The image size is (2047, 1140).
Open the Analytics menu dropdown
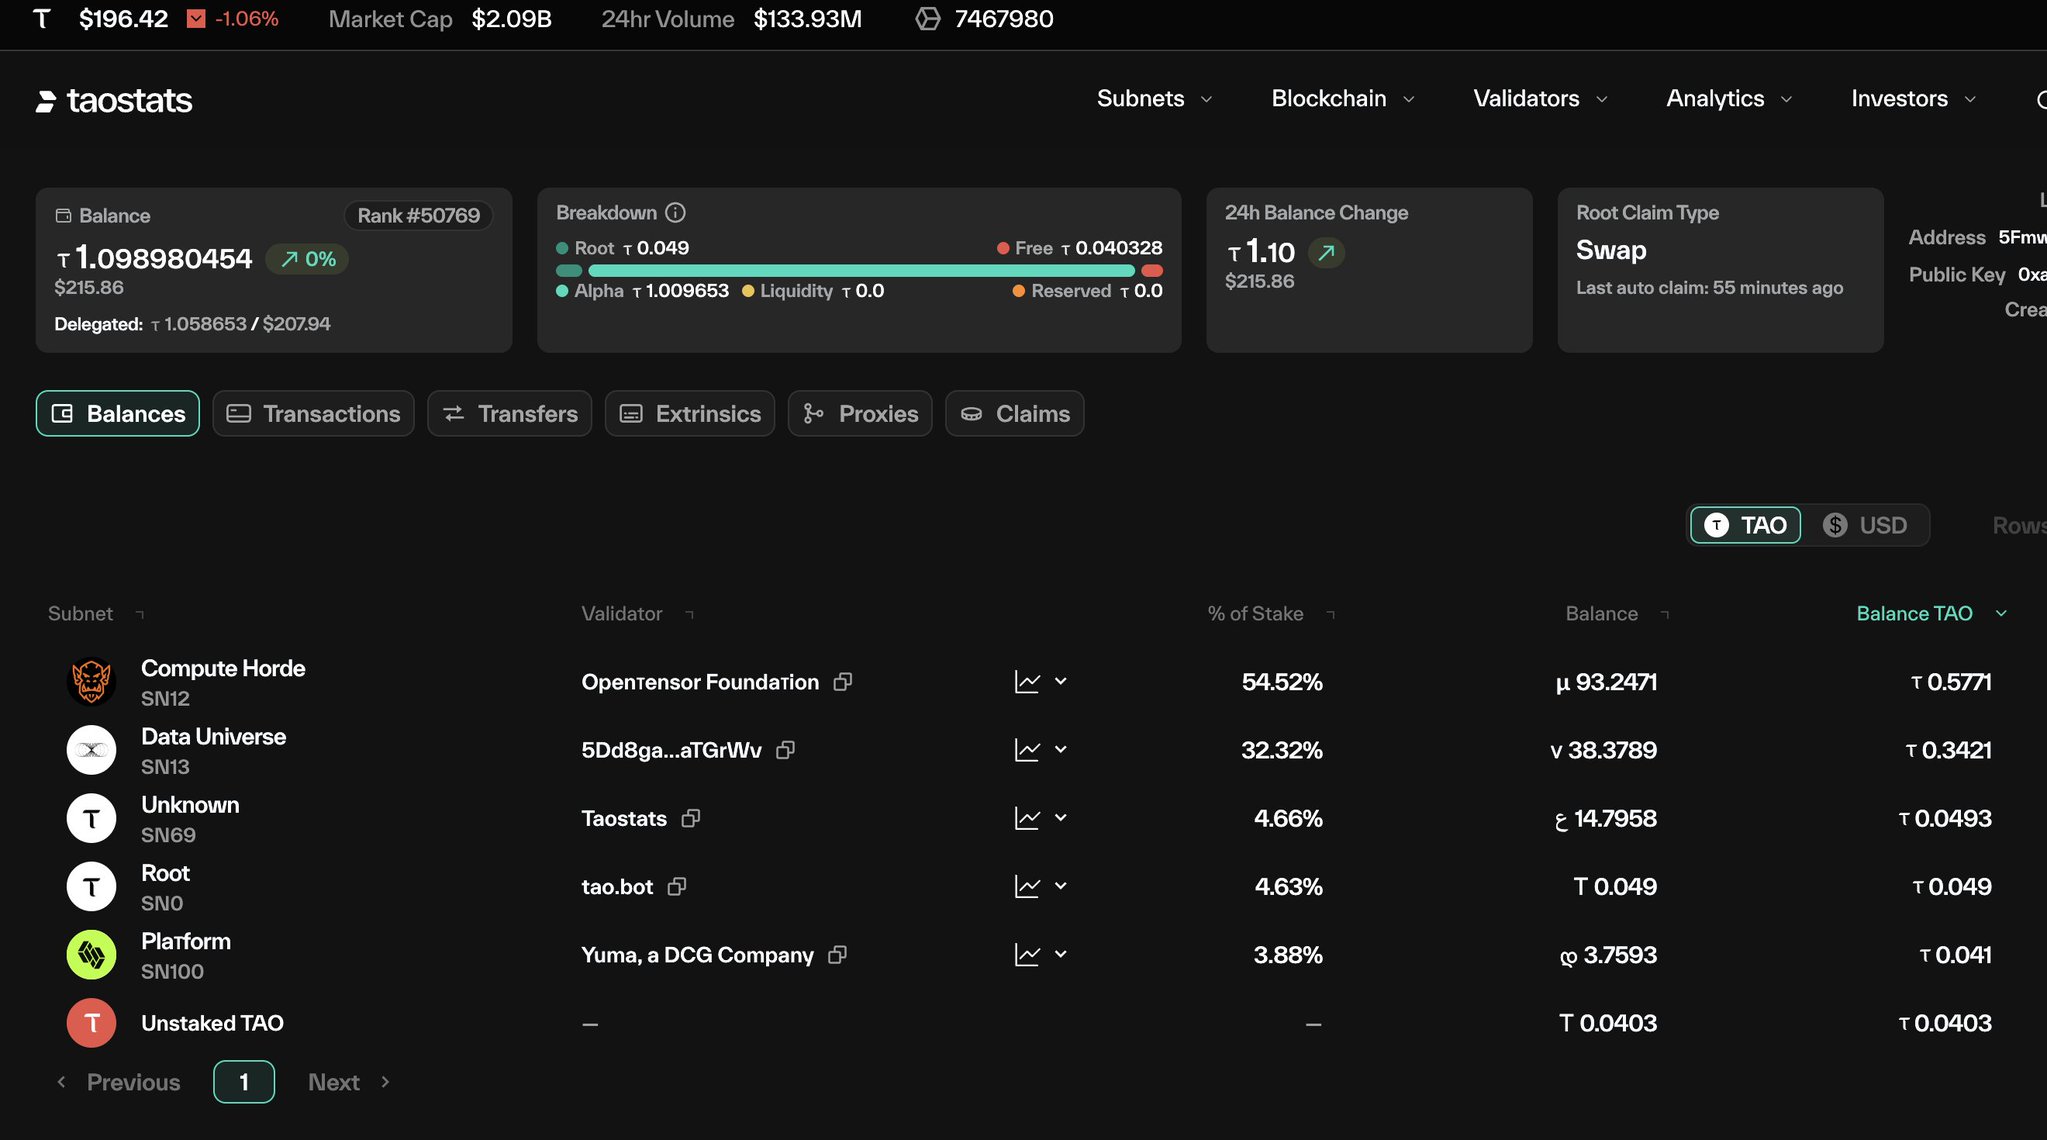point(1728,99)
